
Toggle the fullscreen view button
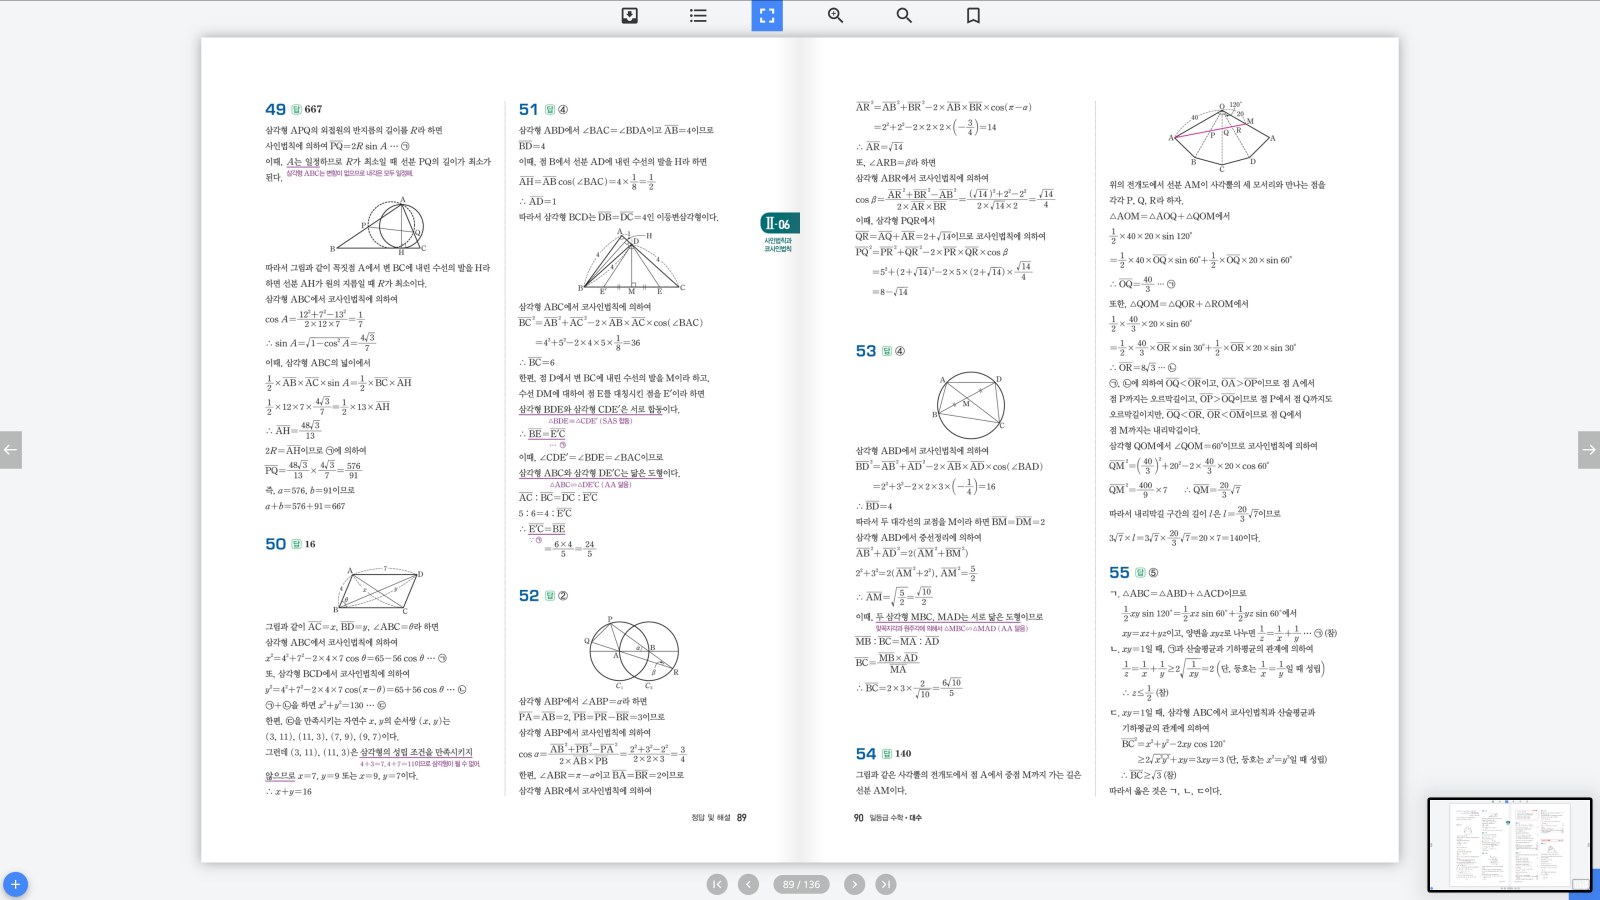(x=767, y=15)
